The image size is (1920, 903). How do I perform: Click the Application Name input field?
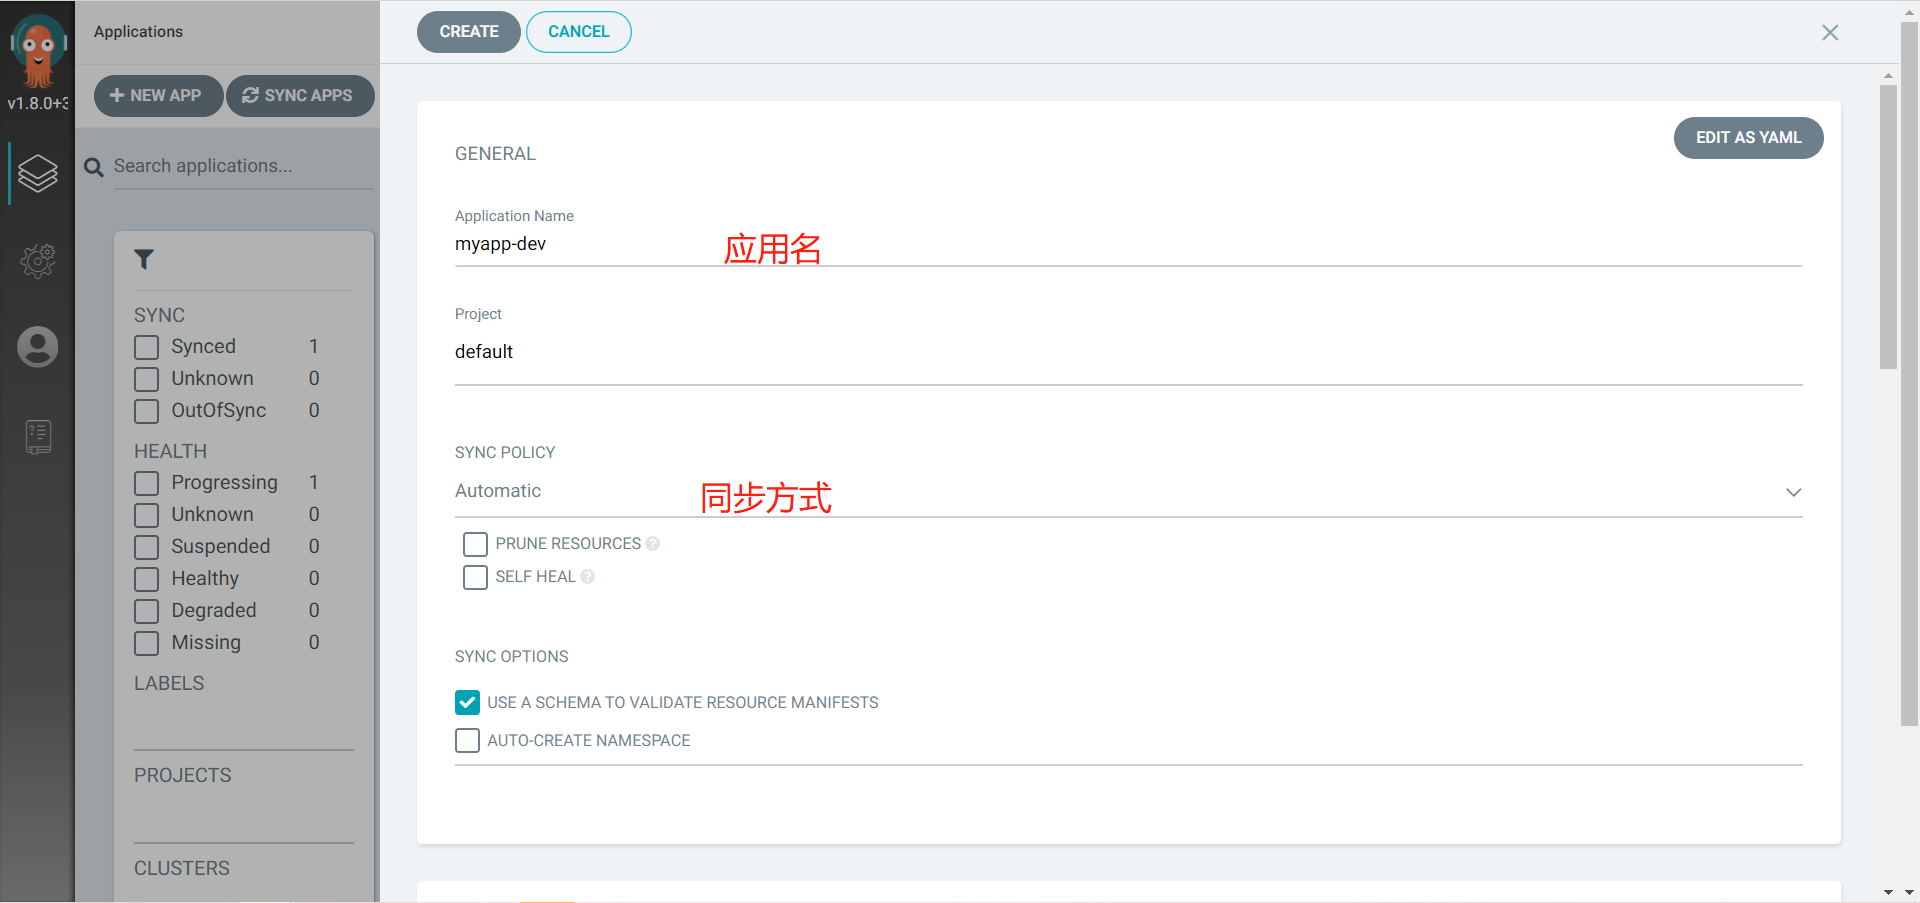(x=1128, y=245)
